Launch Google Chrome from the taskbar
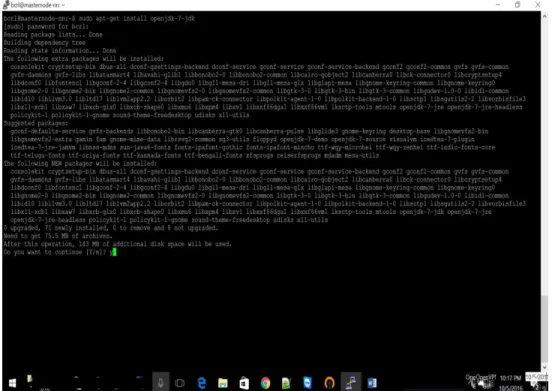Viewport: 552px width, 391px height. pyautogui.click(x=265, y=383)
